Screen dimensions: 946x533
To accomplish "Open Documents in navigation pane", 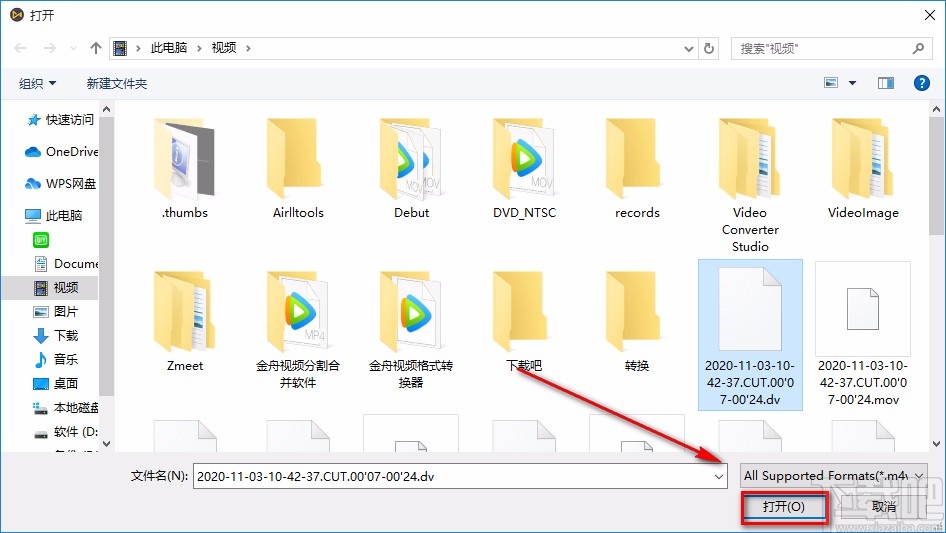I will point(66,263).
